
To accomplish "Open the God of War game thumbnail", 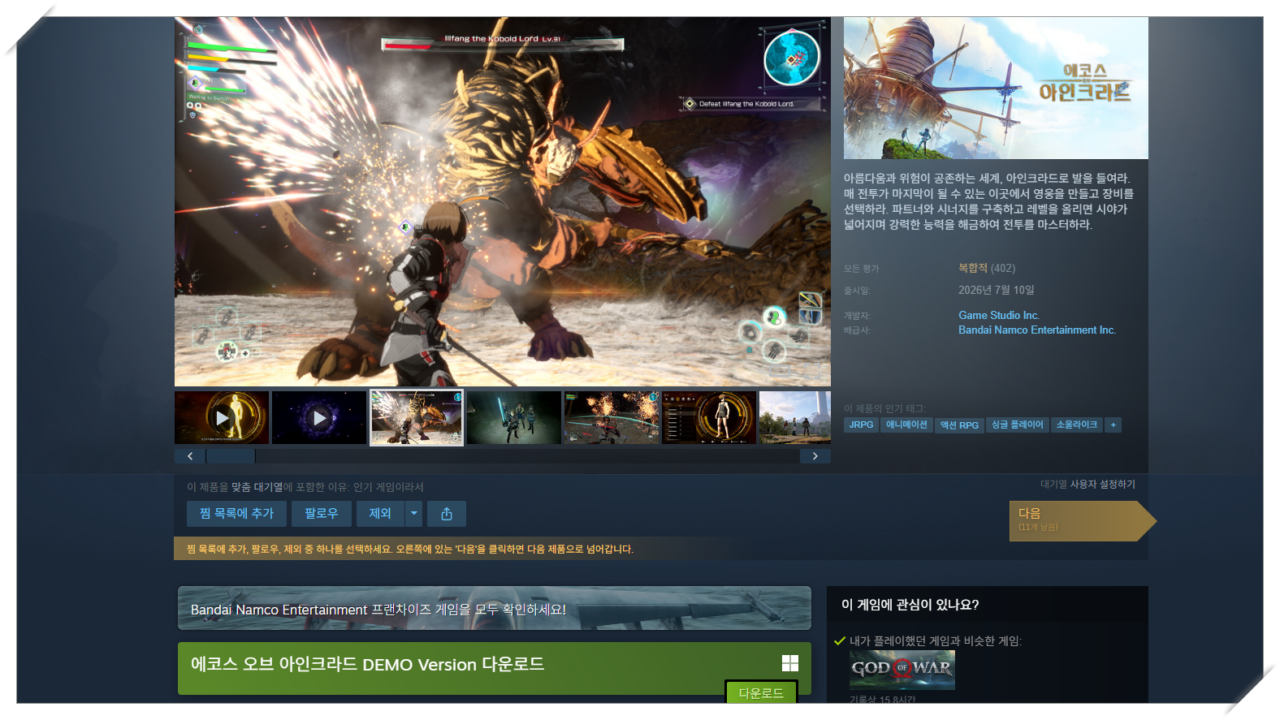I will pyautogui.click(x=902, y=670).
